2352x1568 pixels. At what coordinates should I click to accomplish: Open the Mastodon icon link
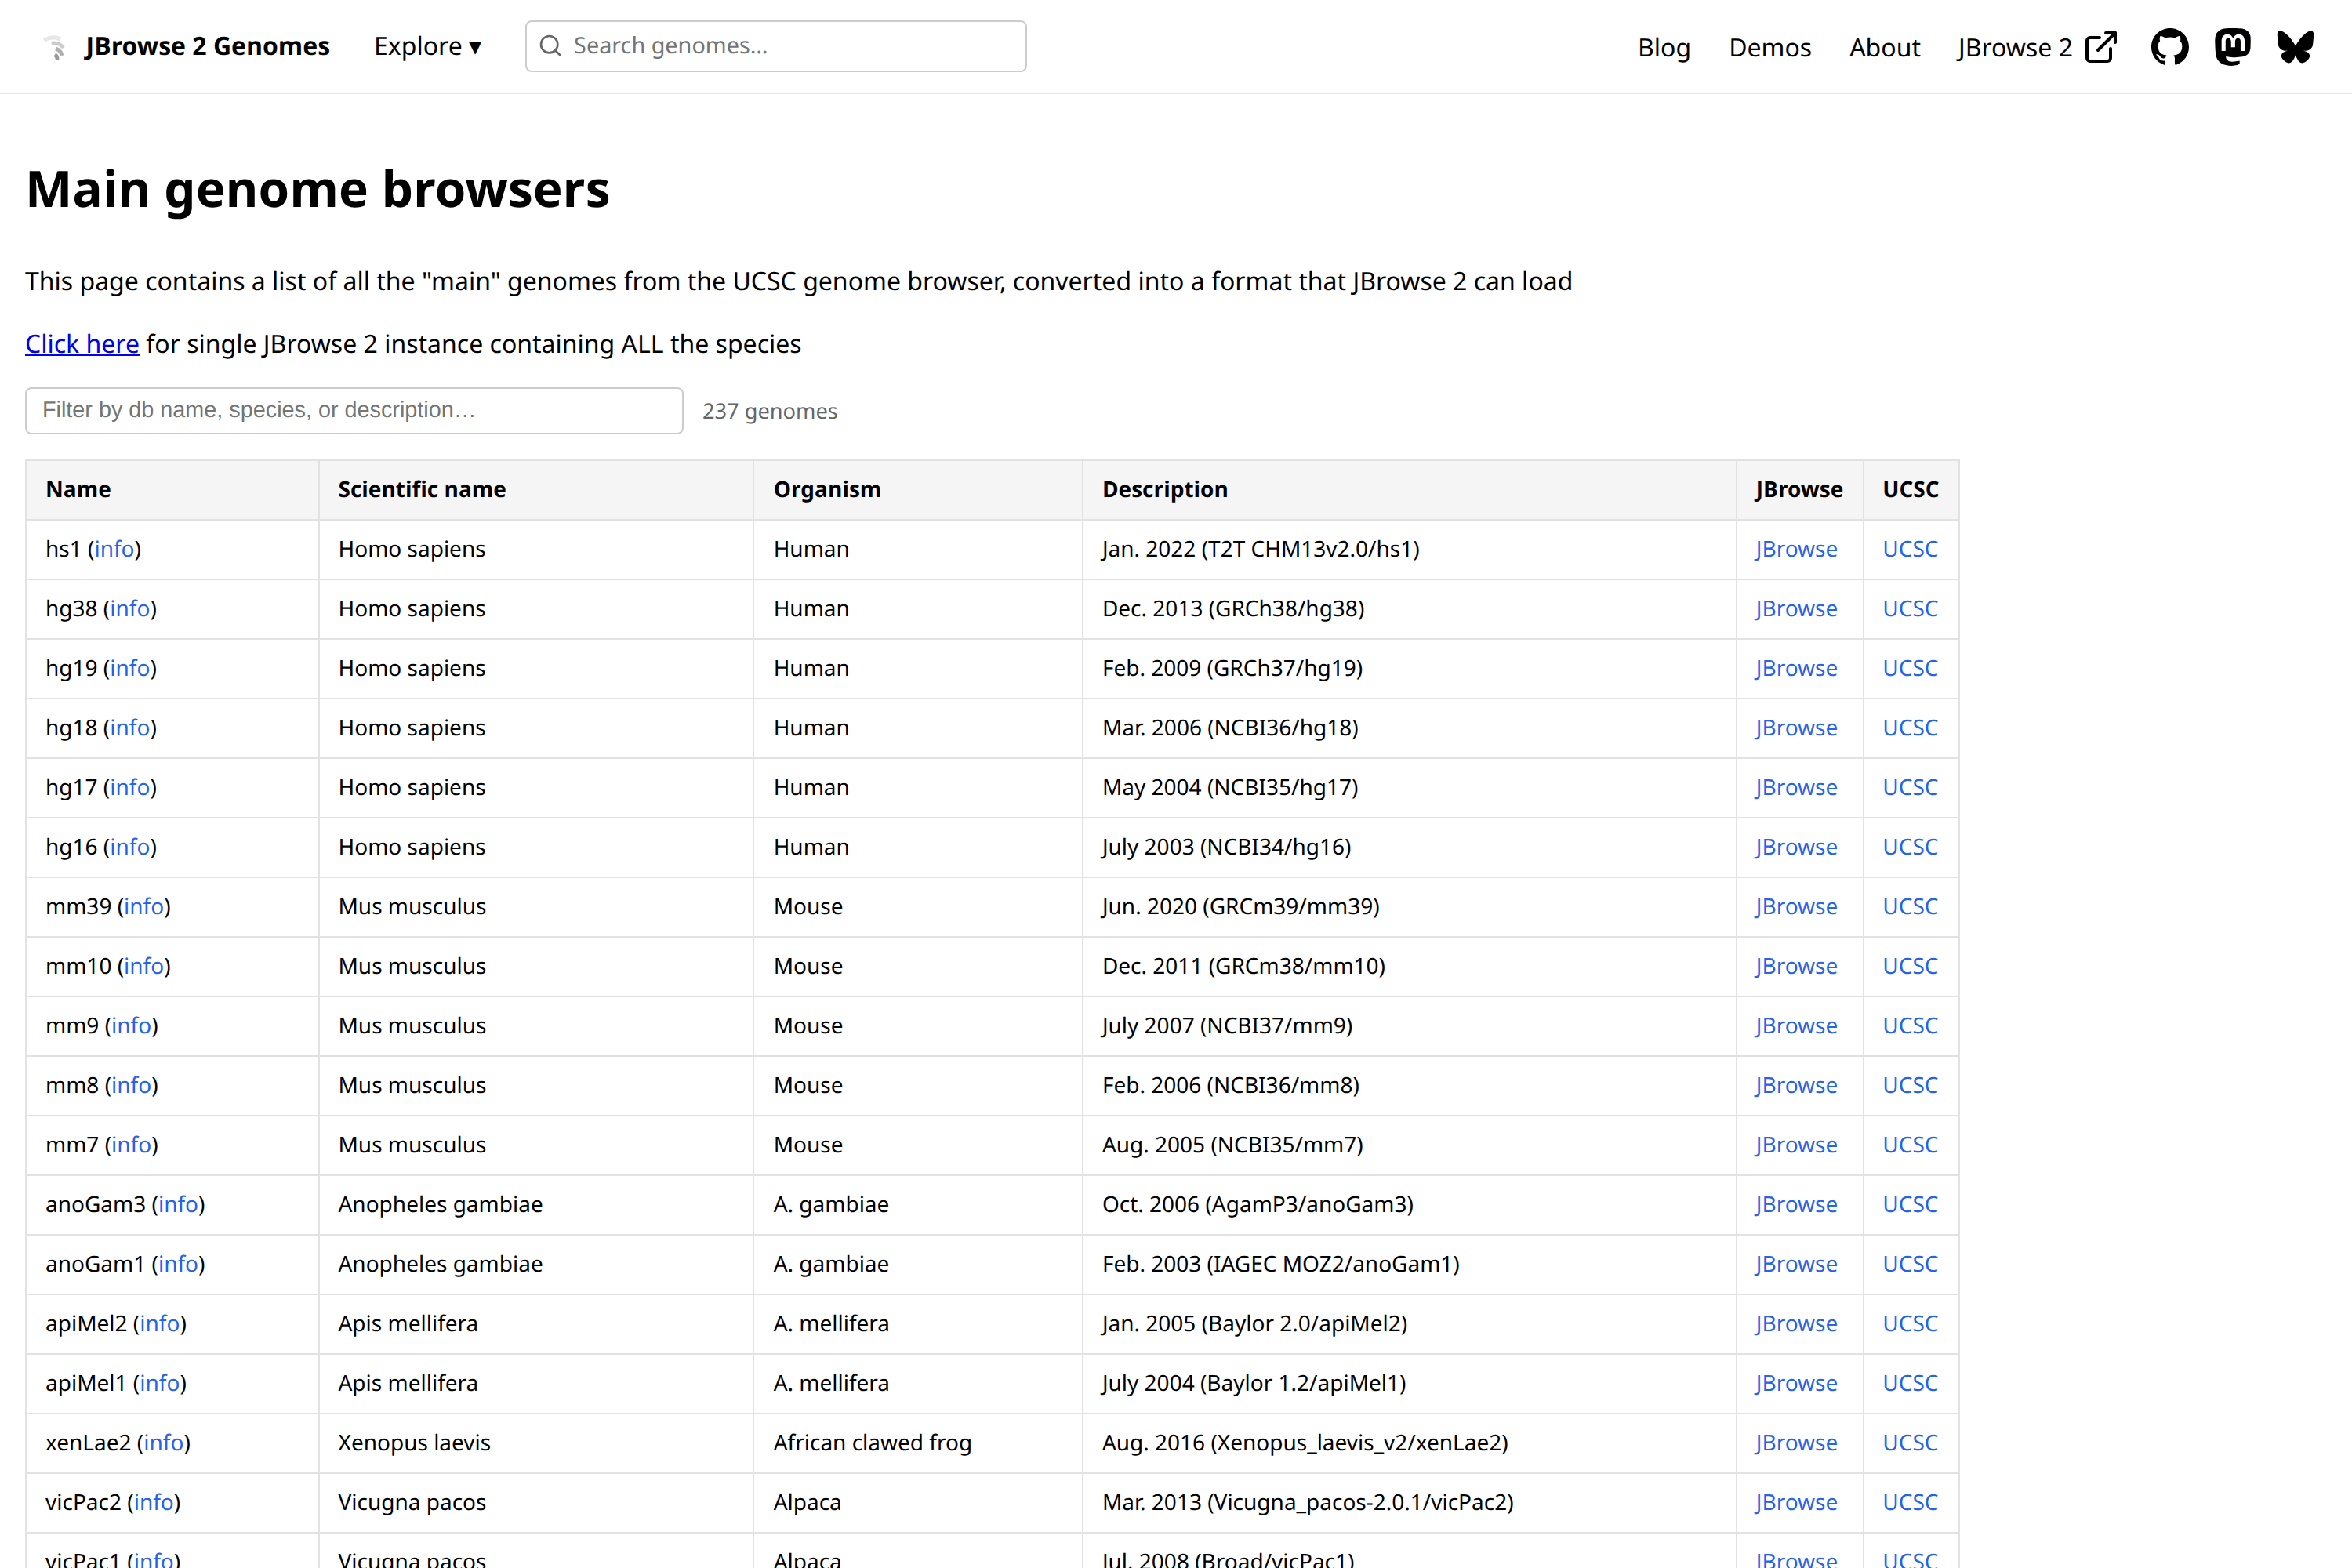click(2232, 47)
